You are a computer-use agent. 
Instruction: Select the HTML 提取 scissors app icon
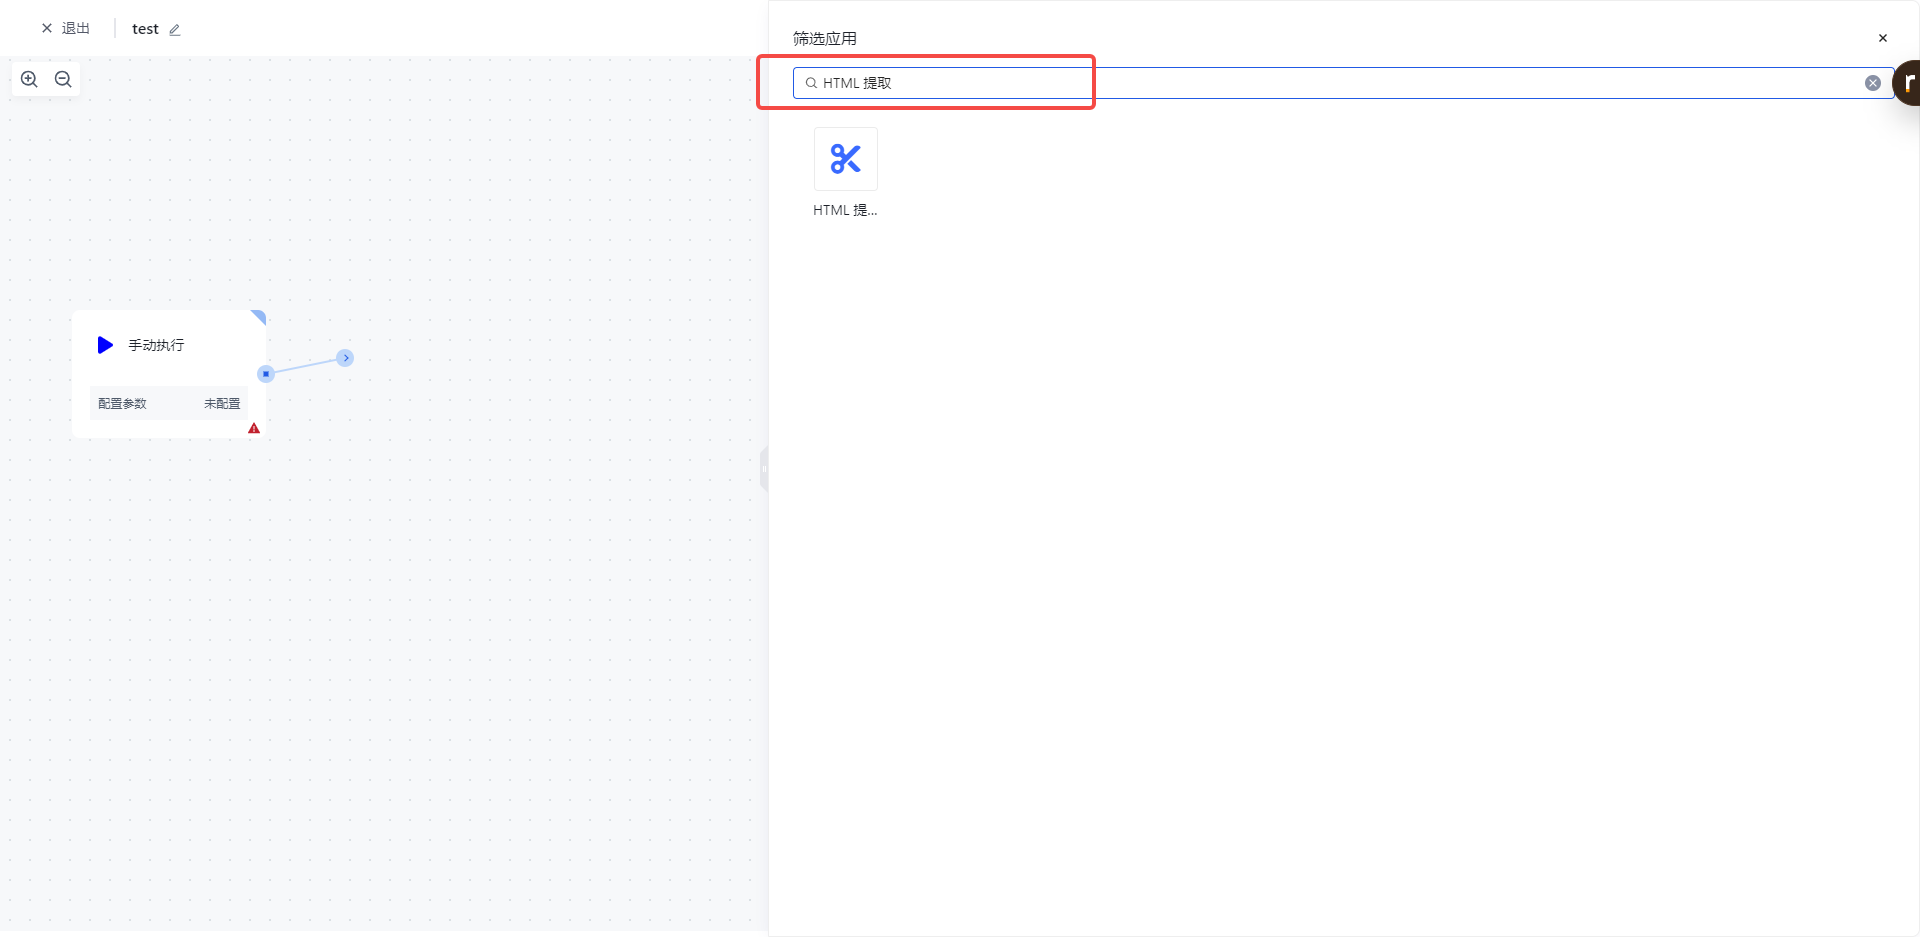[845, 159]
